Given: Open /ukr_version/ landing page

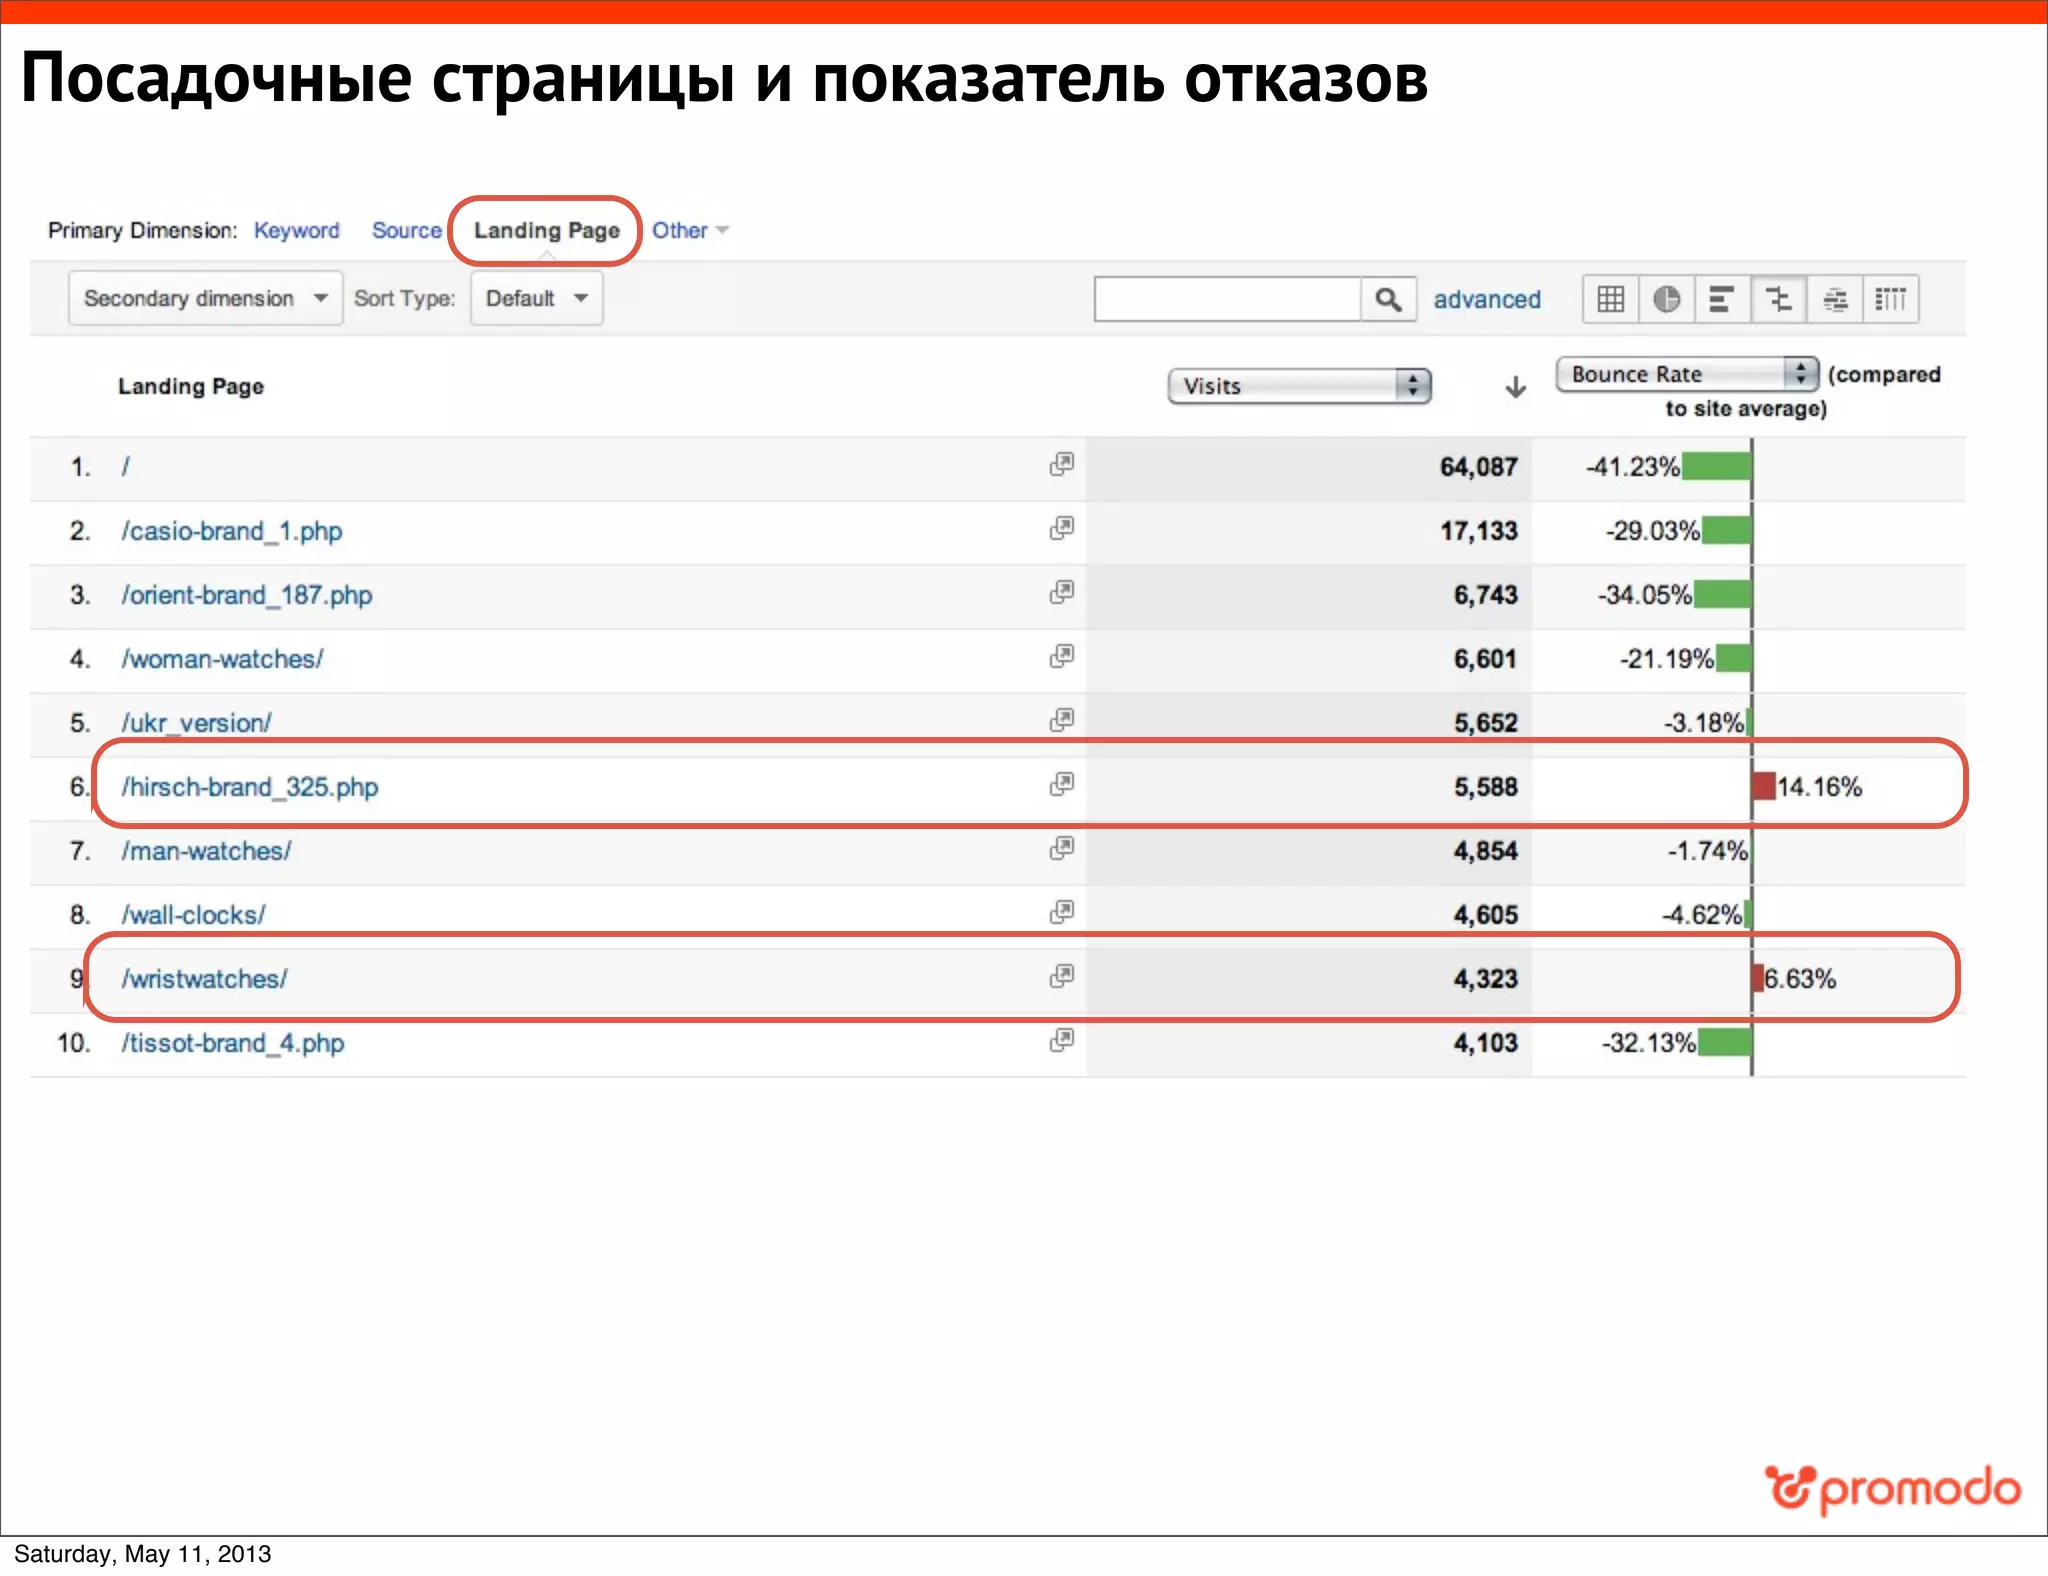Looking at the screenshot, I should [x=196, y=723].
